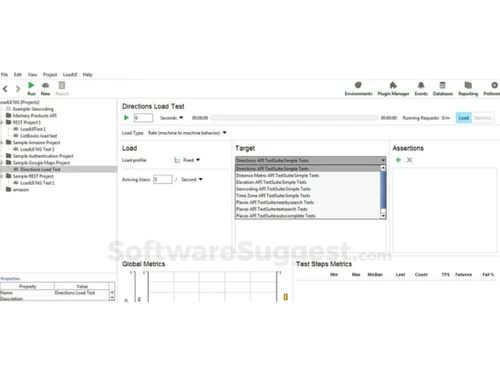The image size is (500, 375).
Task: Expand the REST Project 1 tree node
Action: pos(2,122)
